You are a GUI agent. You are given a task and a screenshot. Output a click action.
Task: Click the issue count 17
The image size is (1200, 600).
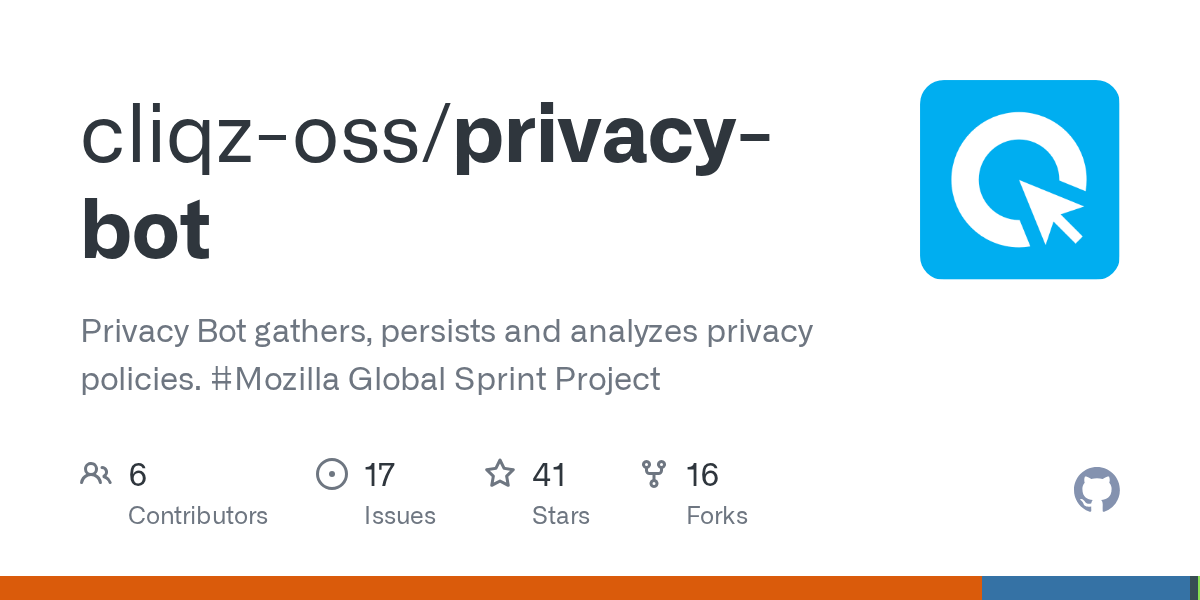point(380,474)
